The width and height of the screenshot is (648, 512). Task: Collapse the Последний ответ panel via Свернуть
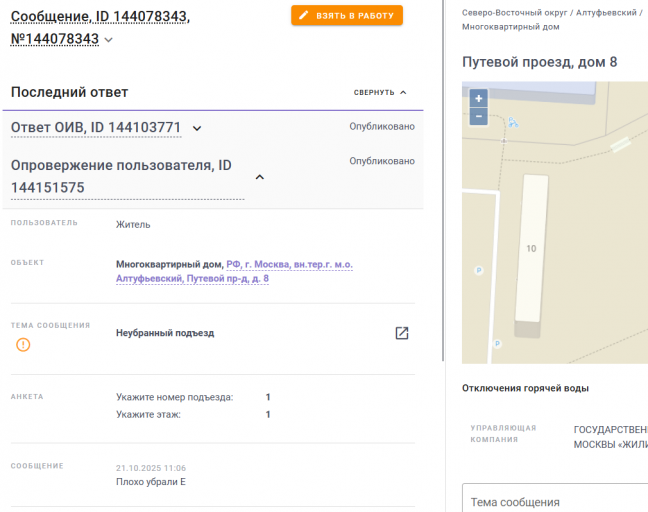(380, 93)
